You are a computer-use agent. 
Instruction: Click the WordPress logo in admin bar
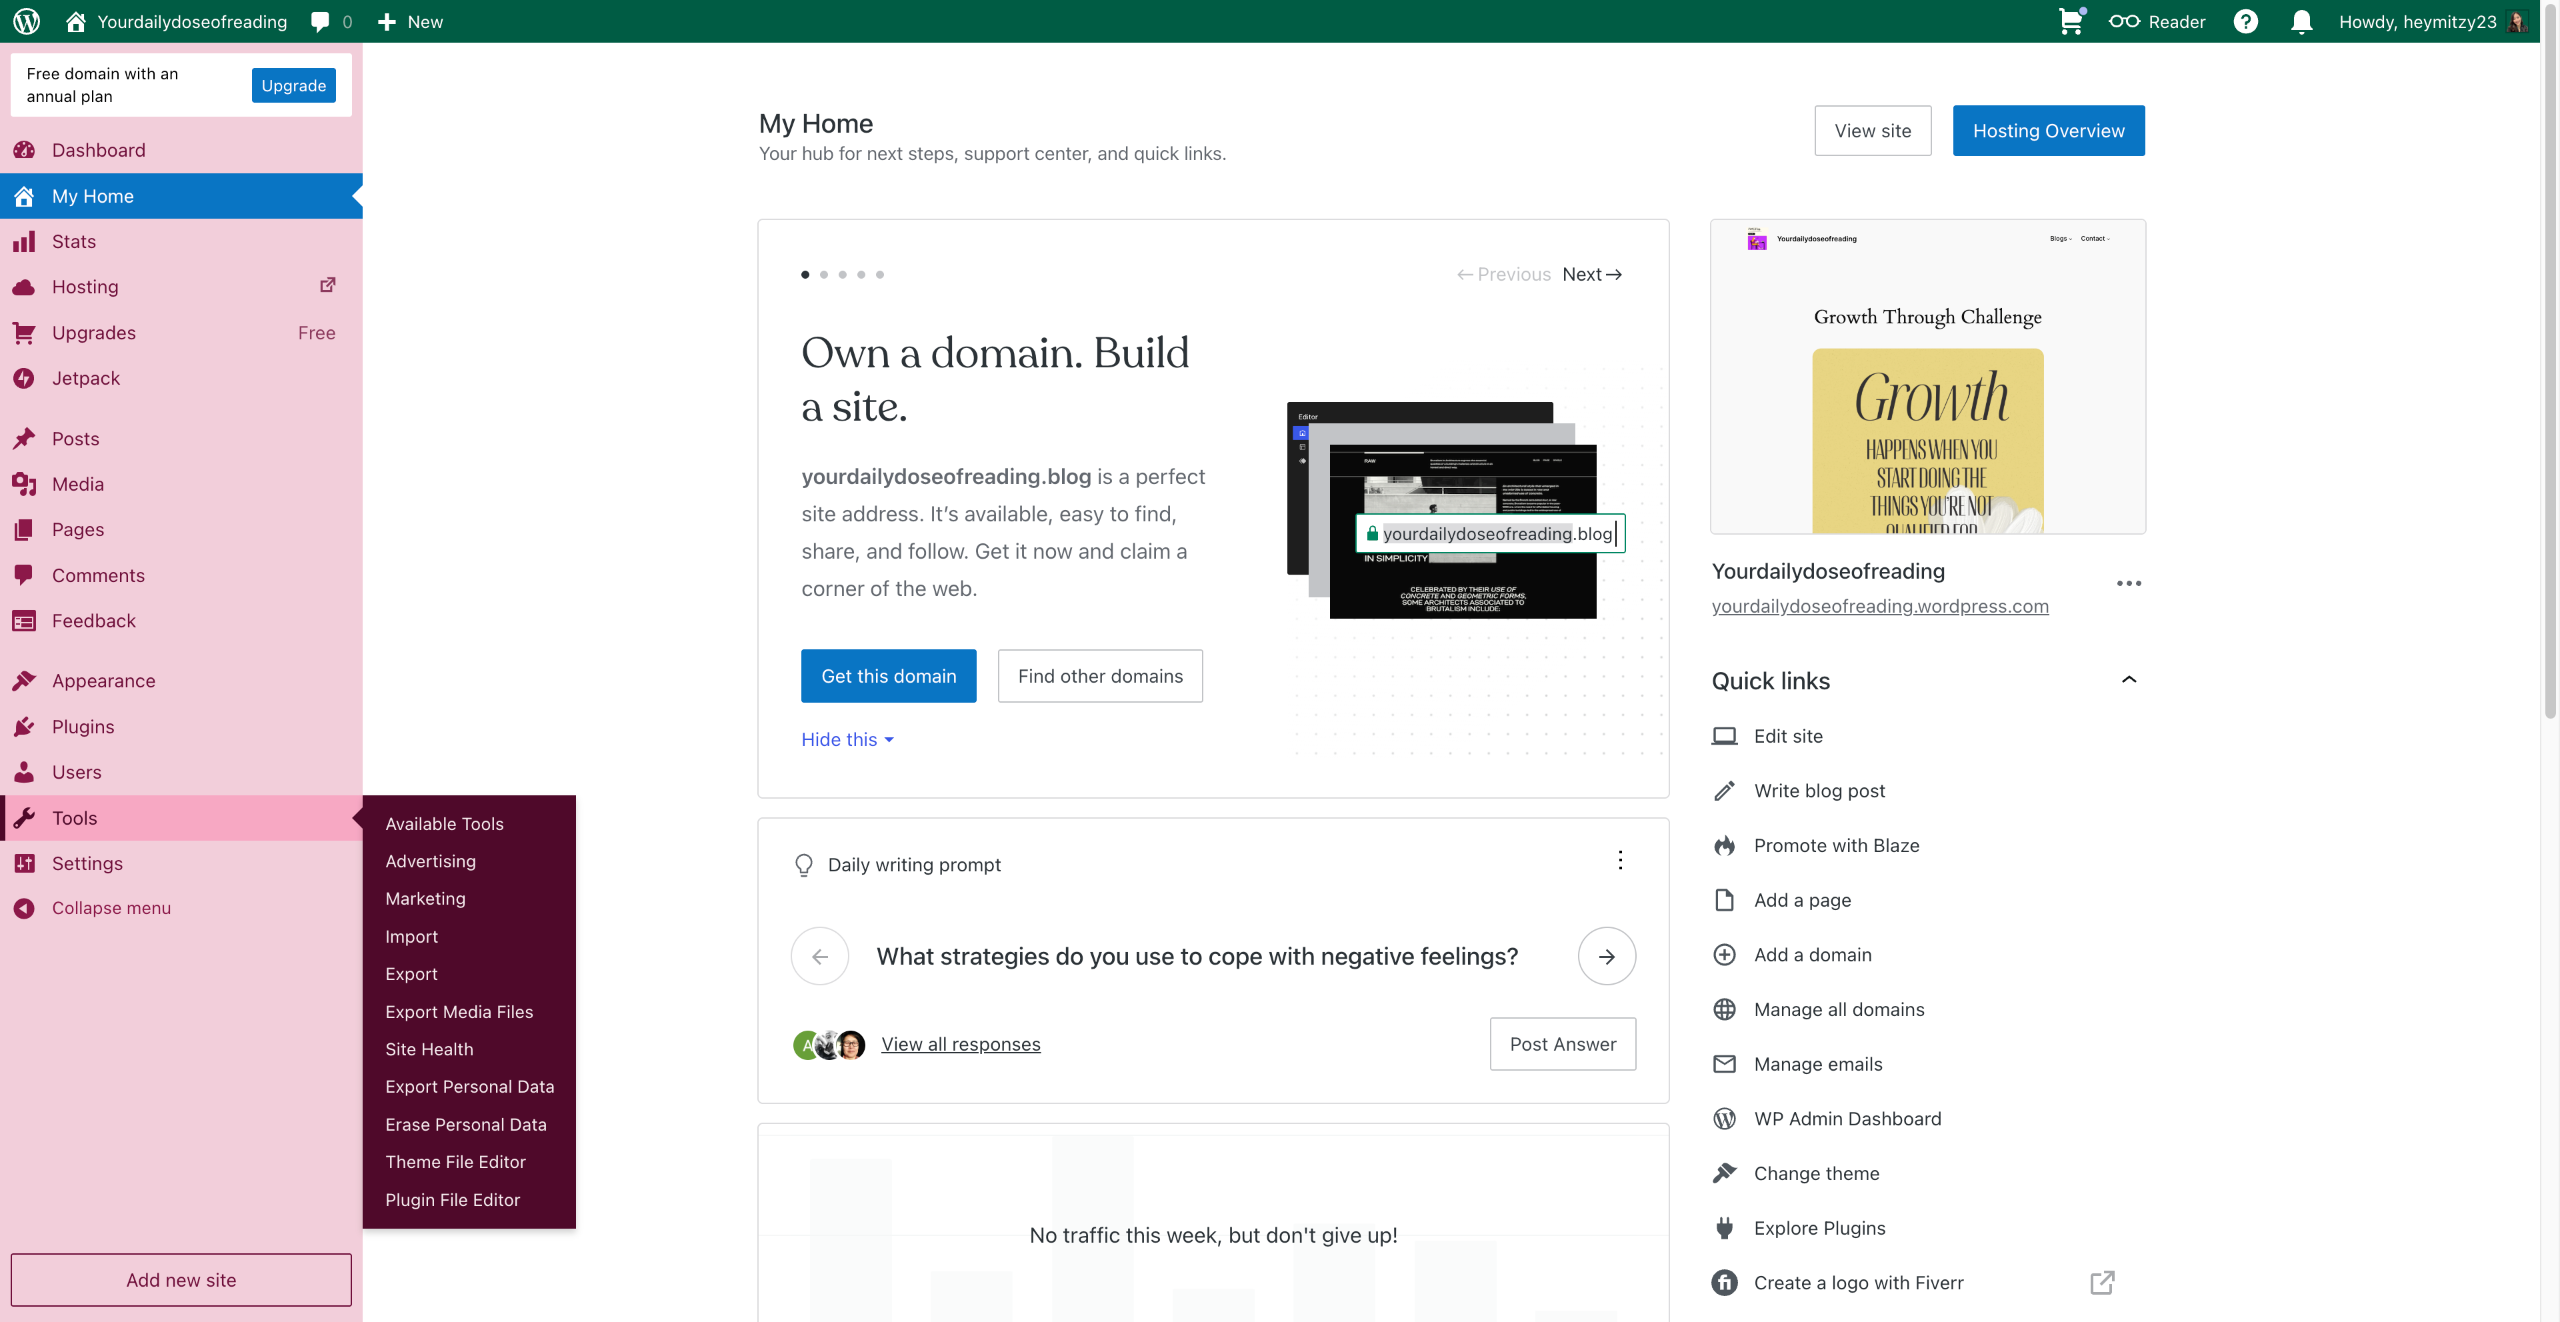[x=27, y=21]
